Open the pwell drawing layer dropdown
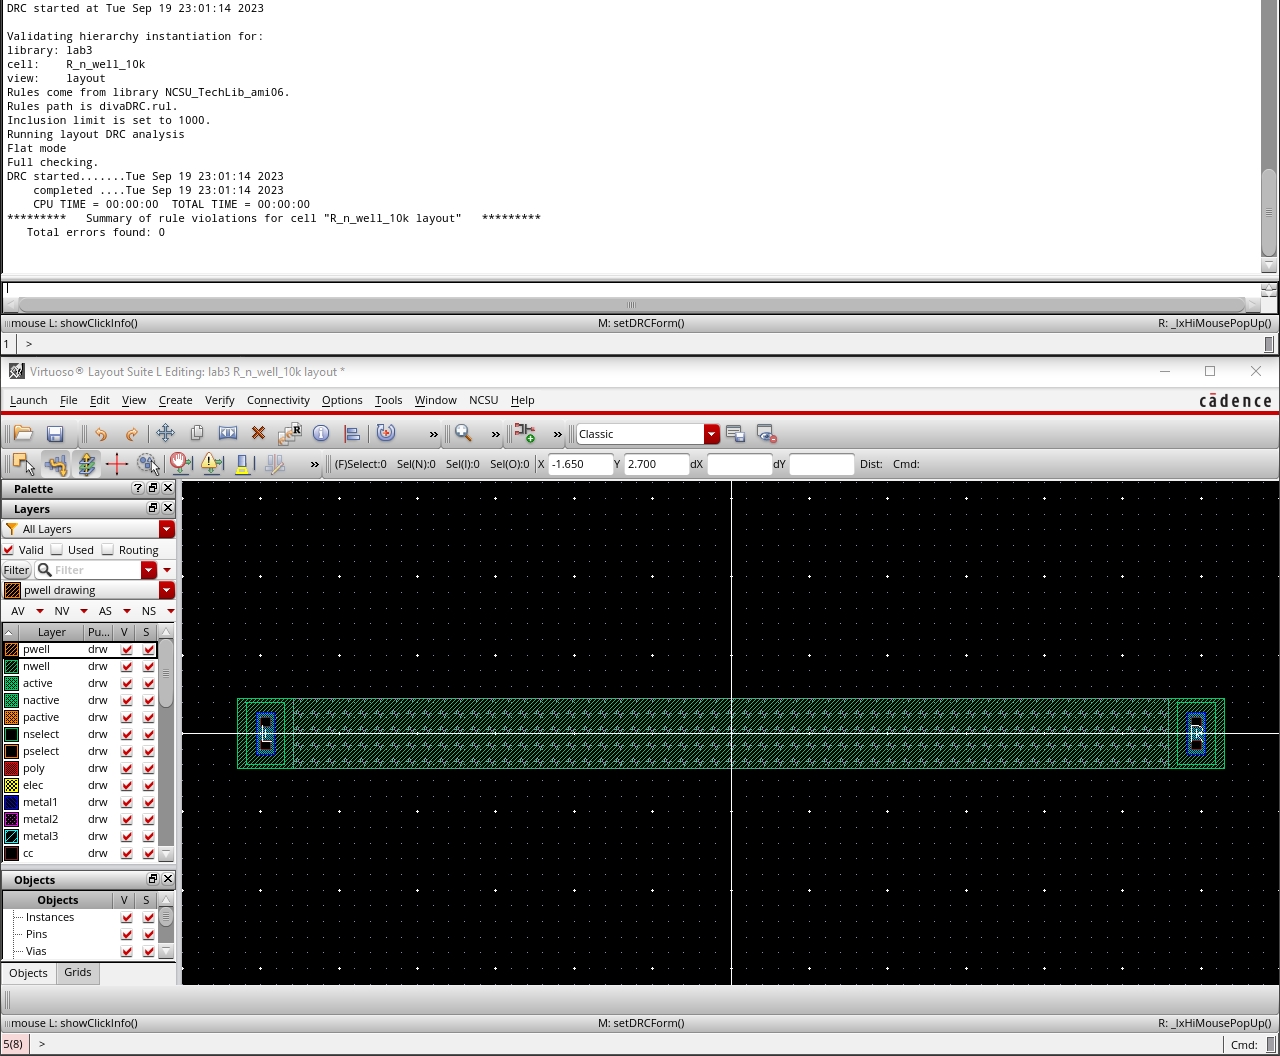The height and width of the screenshot is (1056, 1280). coord(166,590)
